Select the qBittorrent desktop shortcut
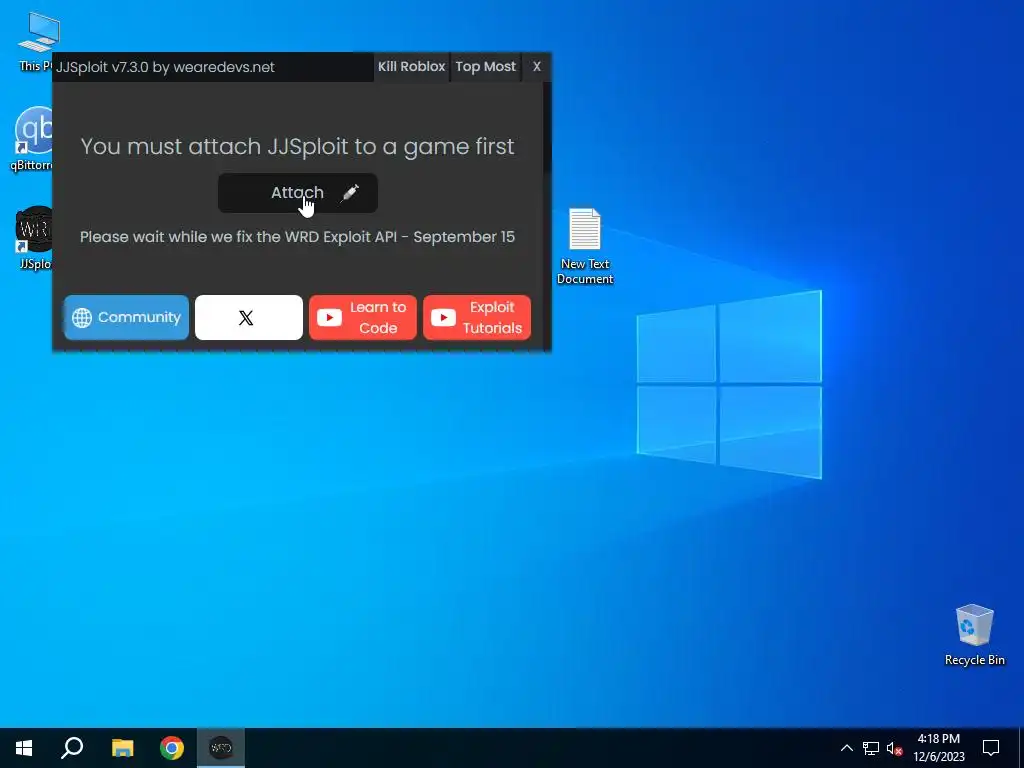This screenshot has height=768, width=1024. (x=32, y=139)
